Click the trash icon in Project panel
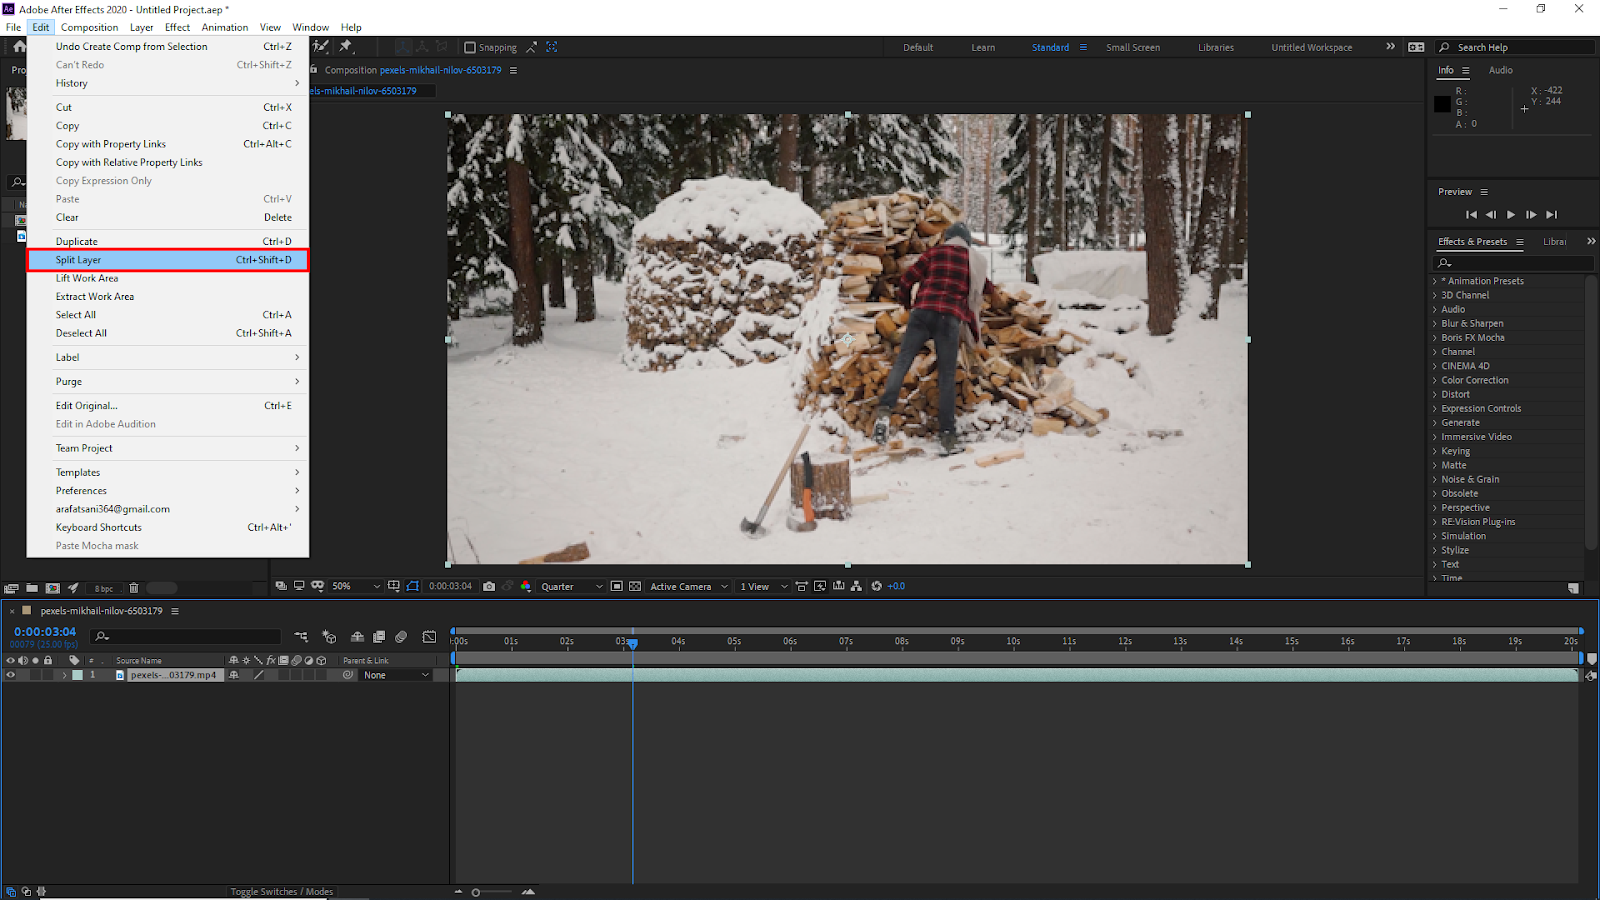1600x900 pixels. pos(134,588)
